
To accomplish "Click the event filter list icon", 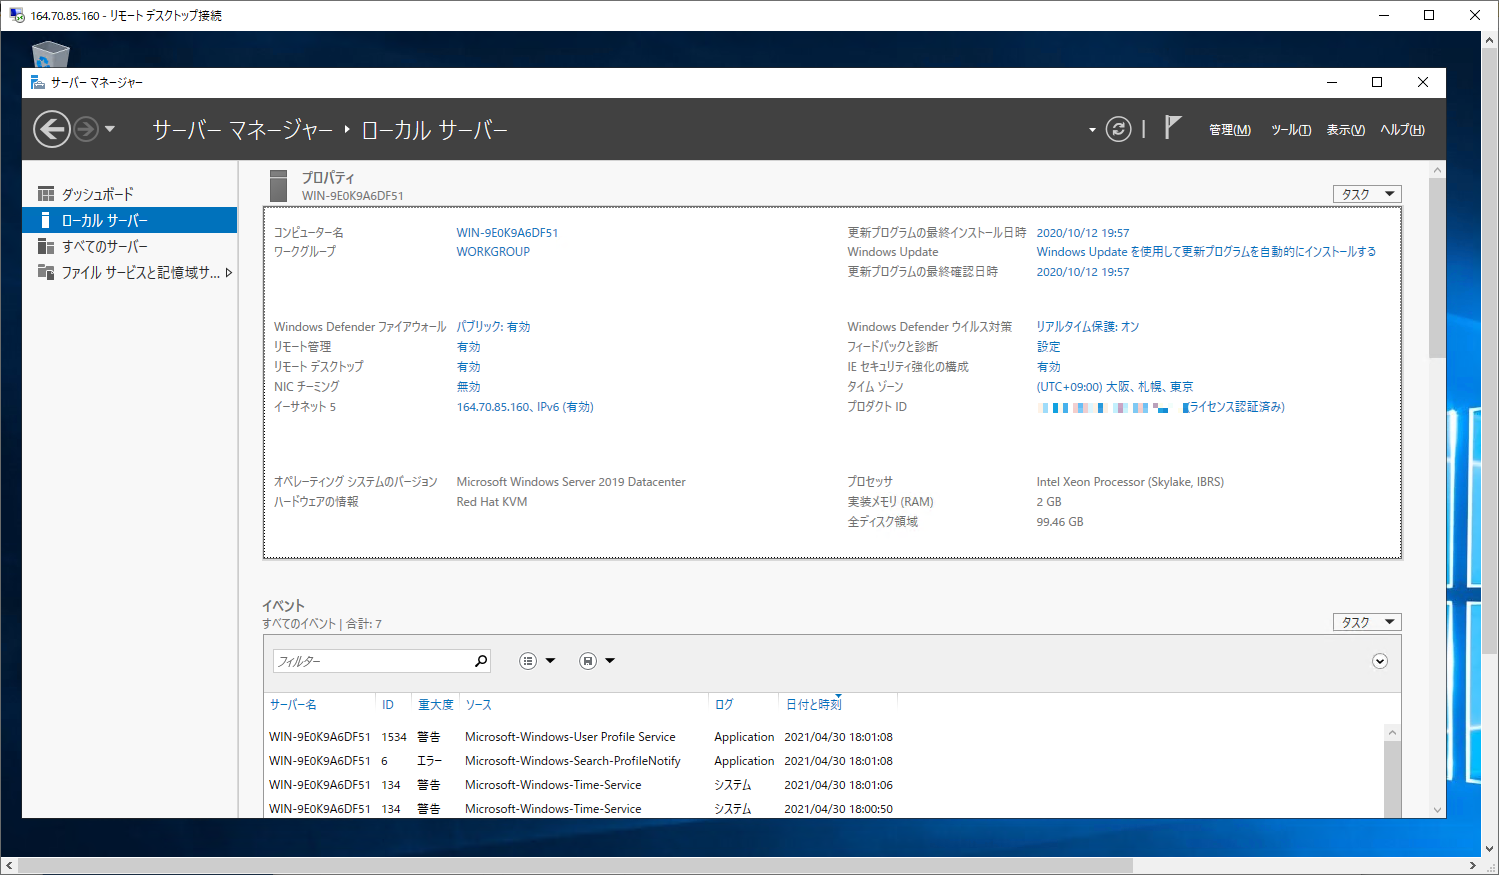I will pos(527,660).
